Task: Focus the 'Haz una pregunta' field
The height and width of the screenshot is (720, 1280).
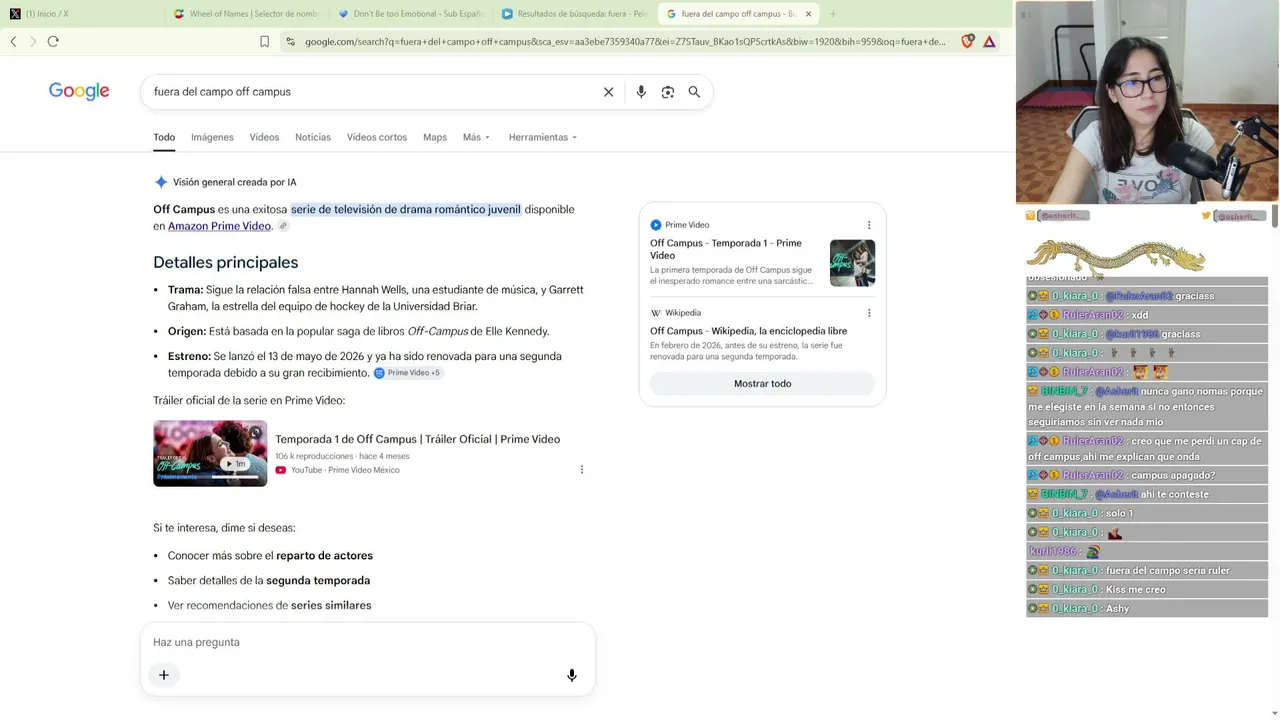Action: [x=368, y=642]
